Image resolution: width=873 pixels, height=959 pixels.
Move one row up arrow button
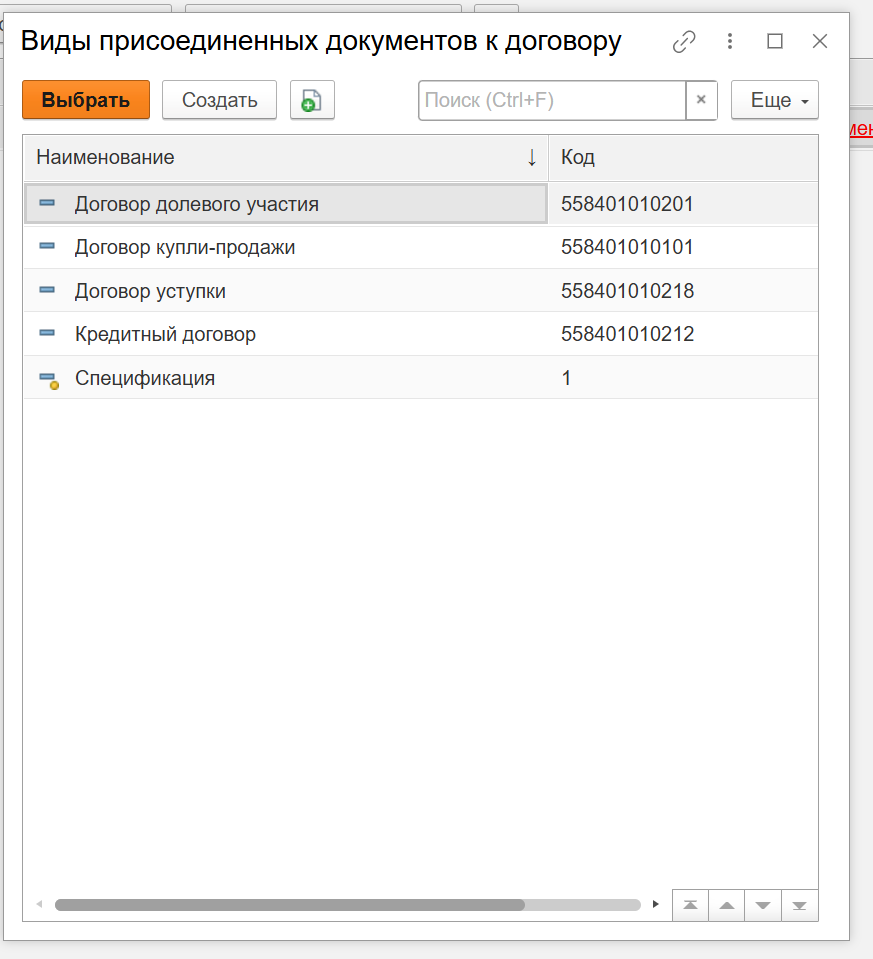point(727,905)
